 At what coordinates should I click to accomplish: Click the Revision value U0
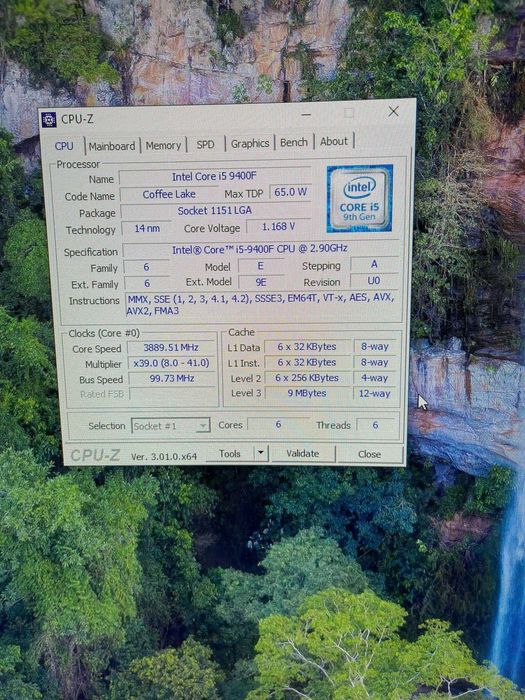pyautogui.click(x=374, y=281)
